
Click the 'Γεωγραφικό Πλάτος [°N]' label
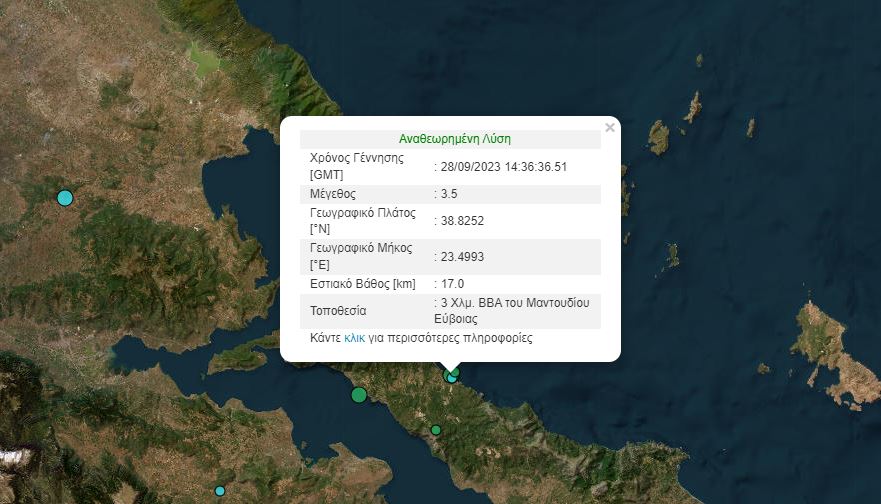tap(363, 221)
